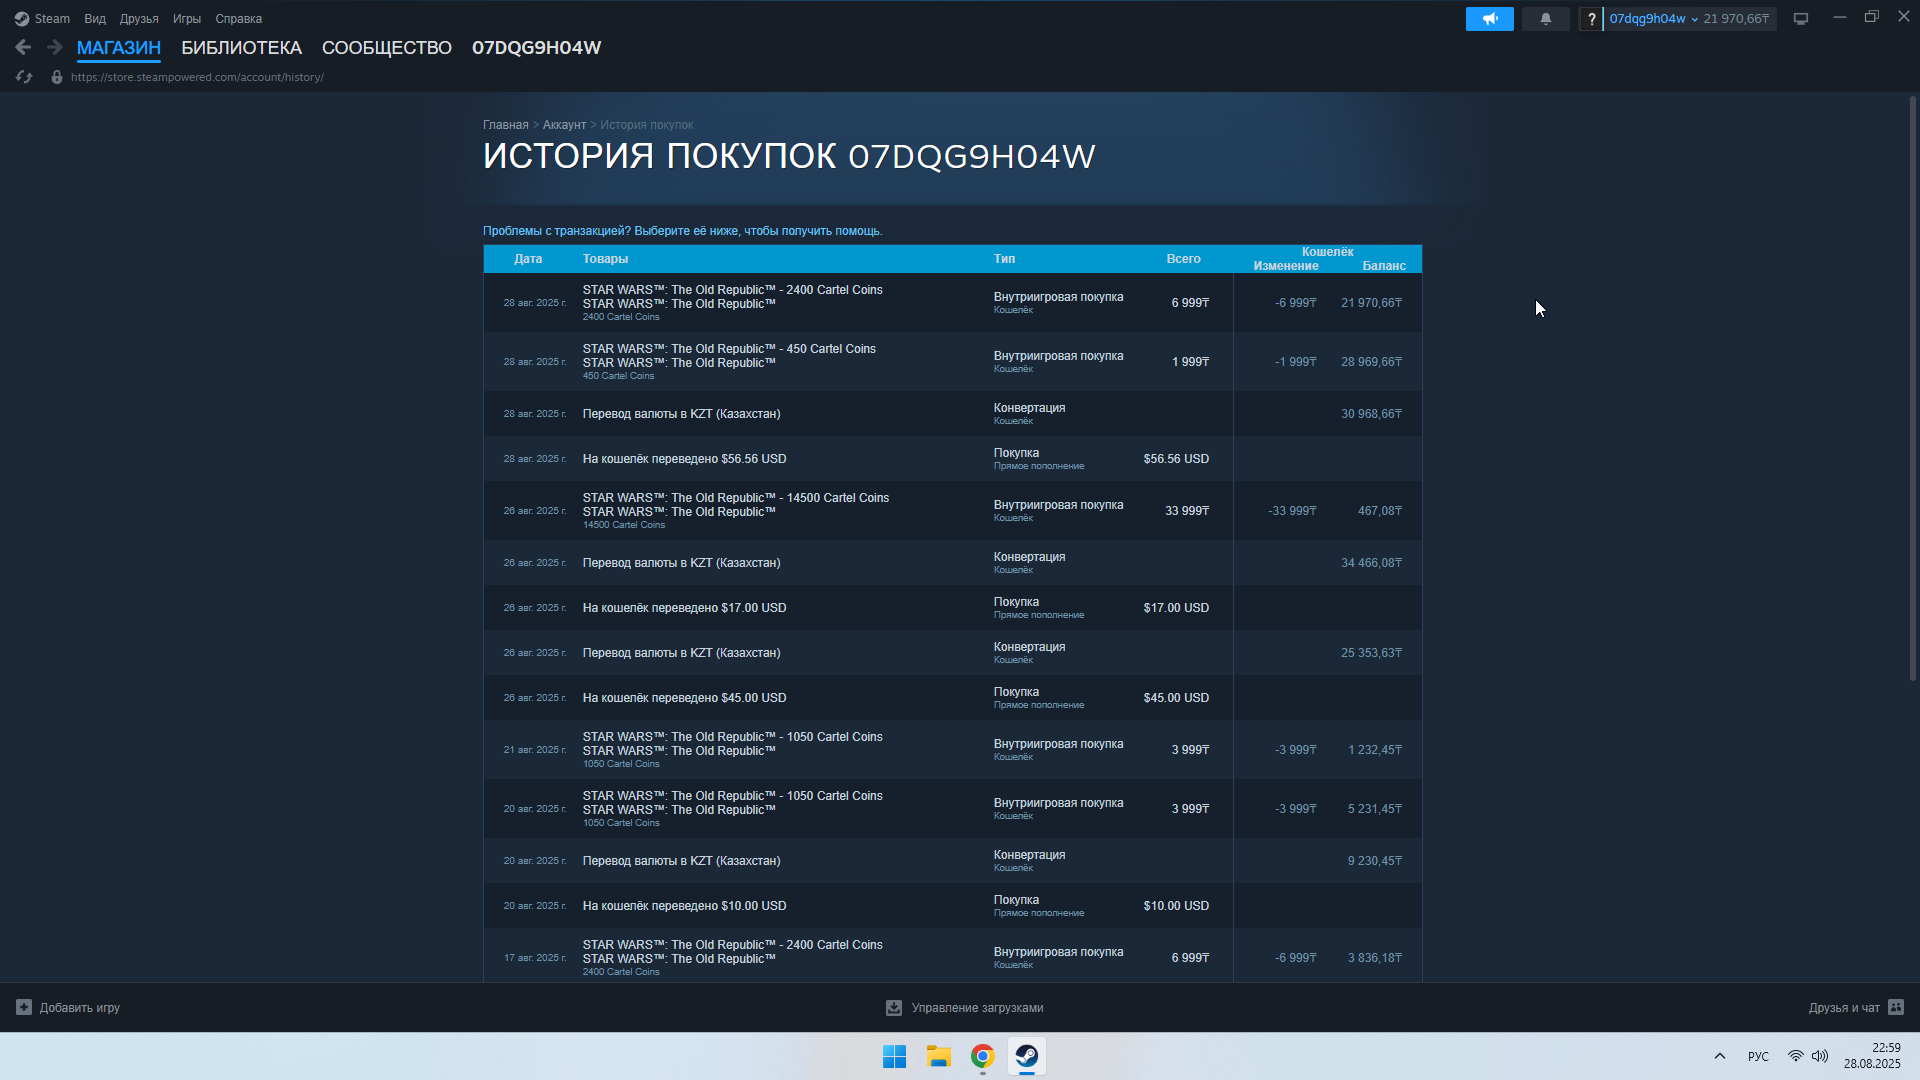The image size is (1920, 1080).
Task: Click the Добавить игру label
Action: coord(80,1008)
